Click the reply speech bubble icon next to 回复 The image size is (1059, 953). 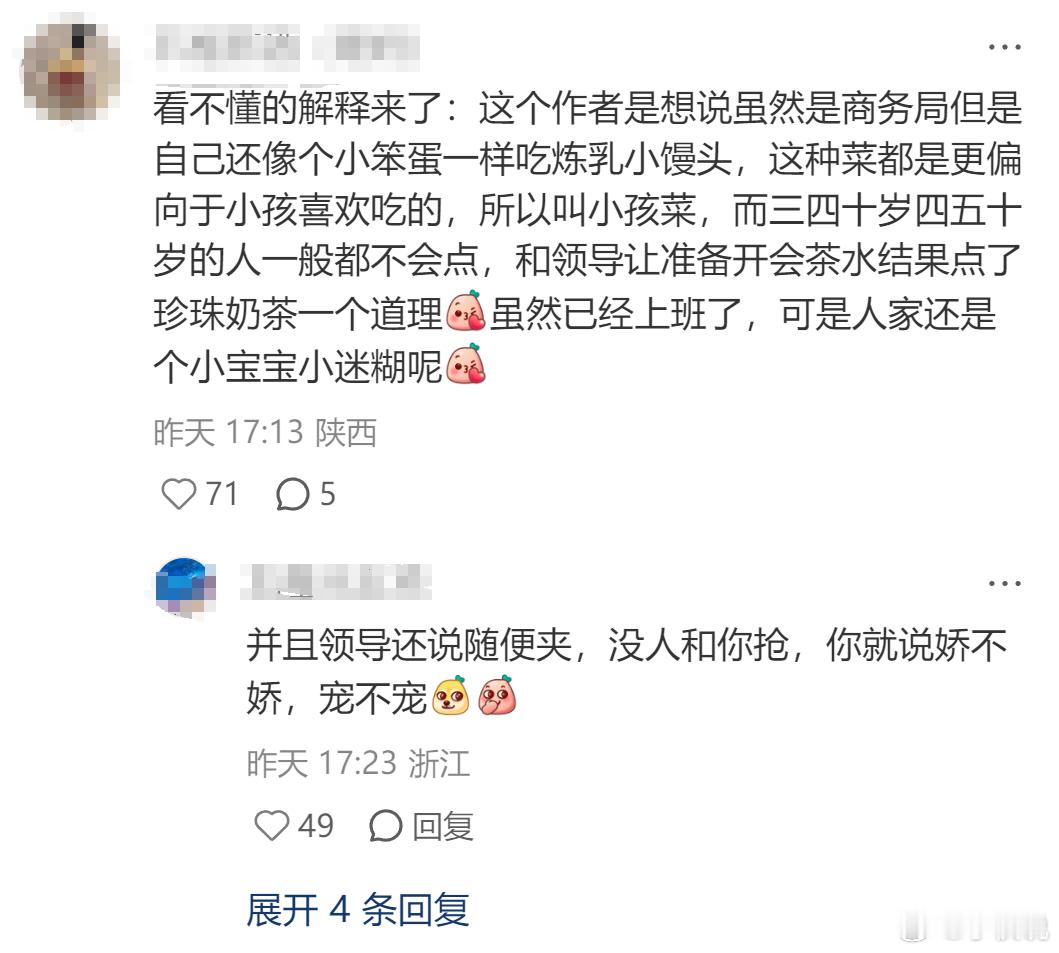[386, 825]
